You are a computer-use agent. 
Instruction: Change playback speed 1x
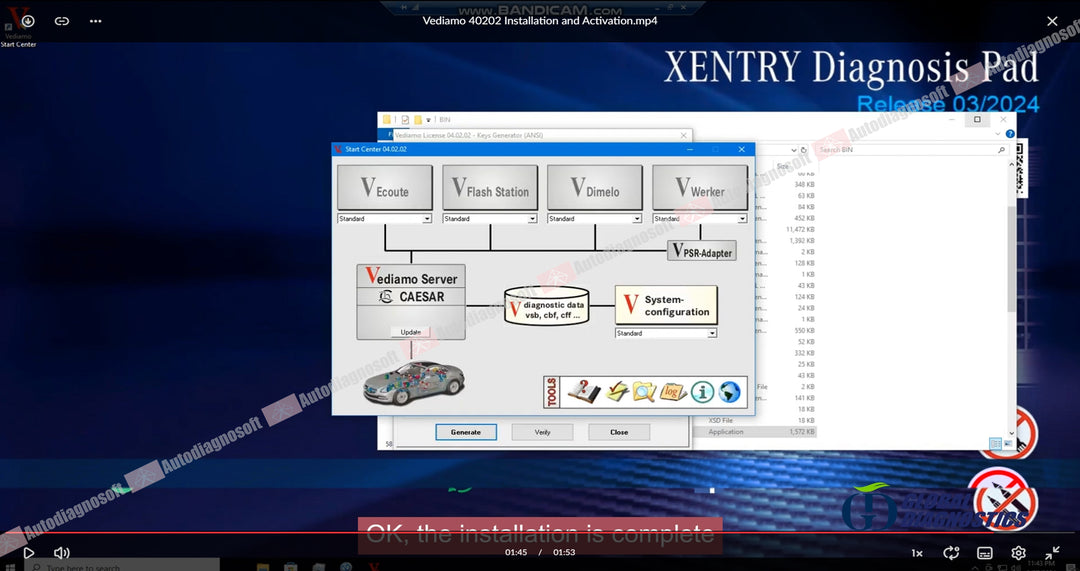coord(917,553)
